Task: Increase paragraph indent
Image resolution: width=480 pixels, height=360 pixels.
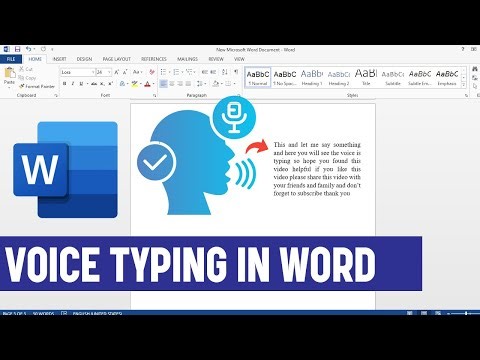Action: pyautogui.click(x=213, y=72)
